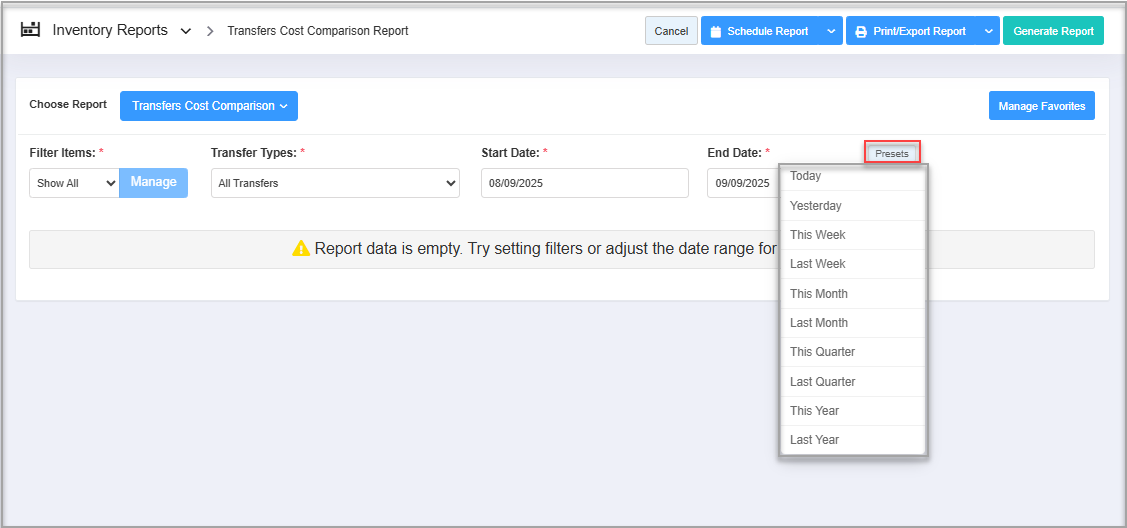Open the Transfers Cost Comparison report selector
This screenshot has height=528, width=1127.
point(209,106)
